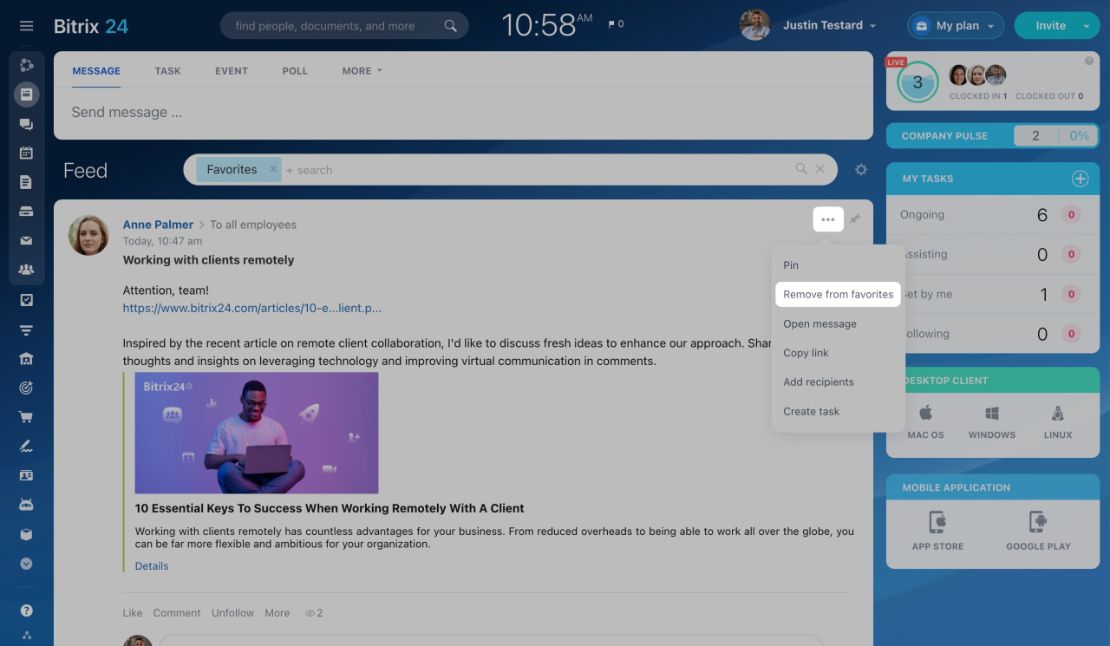Remove the Favorites filter chip

click(273, 170)
